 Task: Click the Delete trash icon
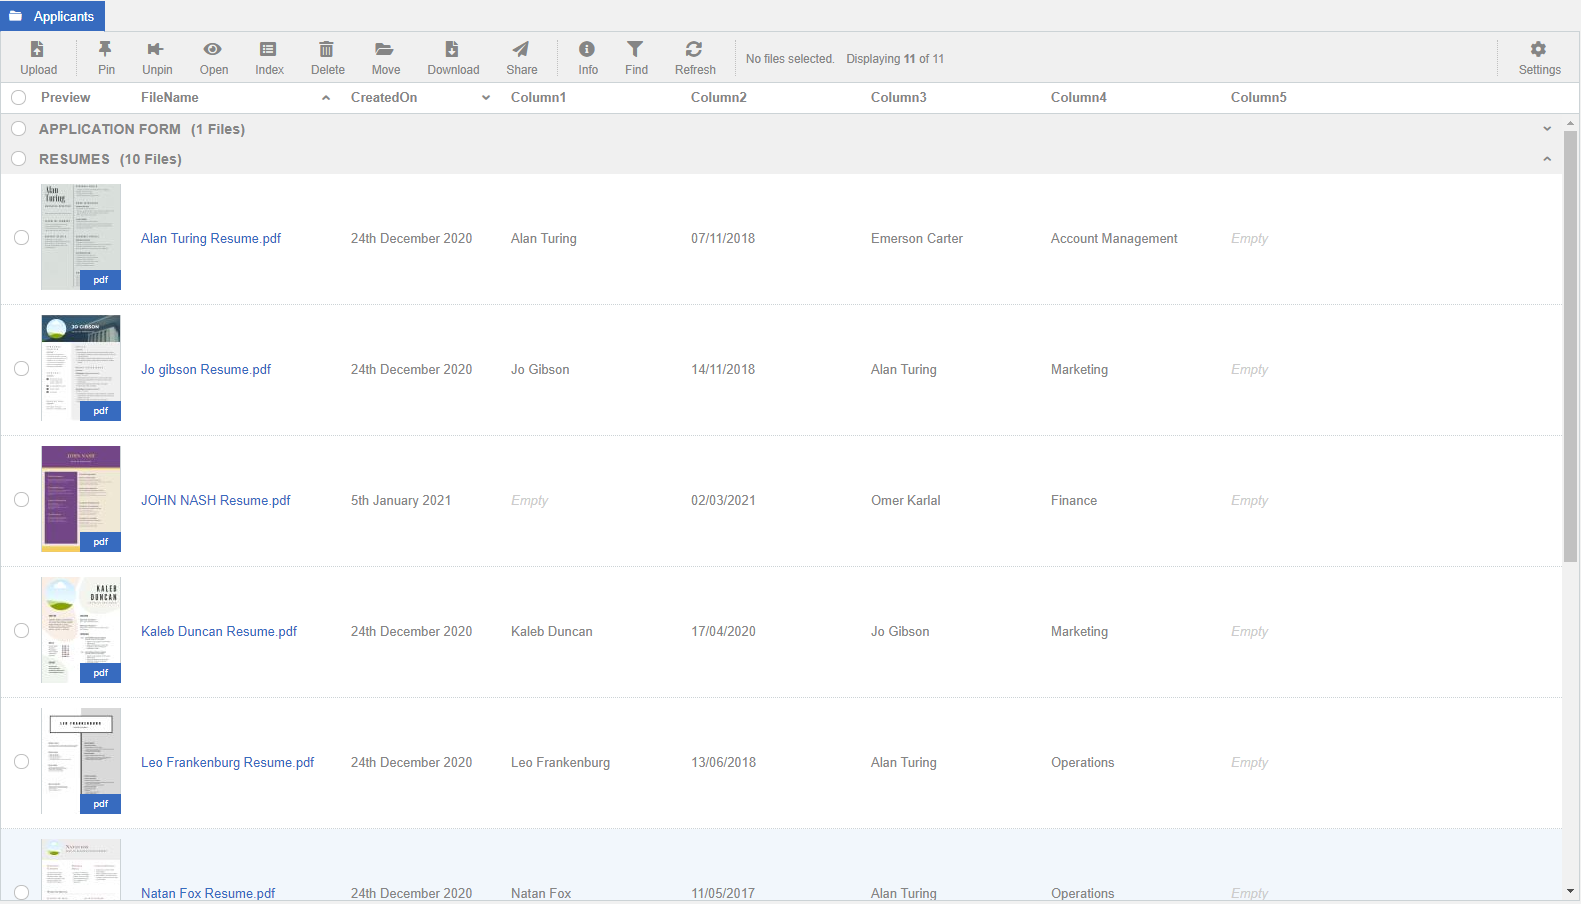click(x=327, y=49)
